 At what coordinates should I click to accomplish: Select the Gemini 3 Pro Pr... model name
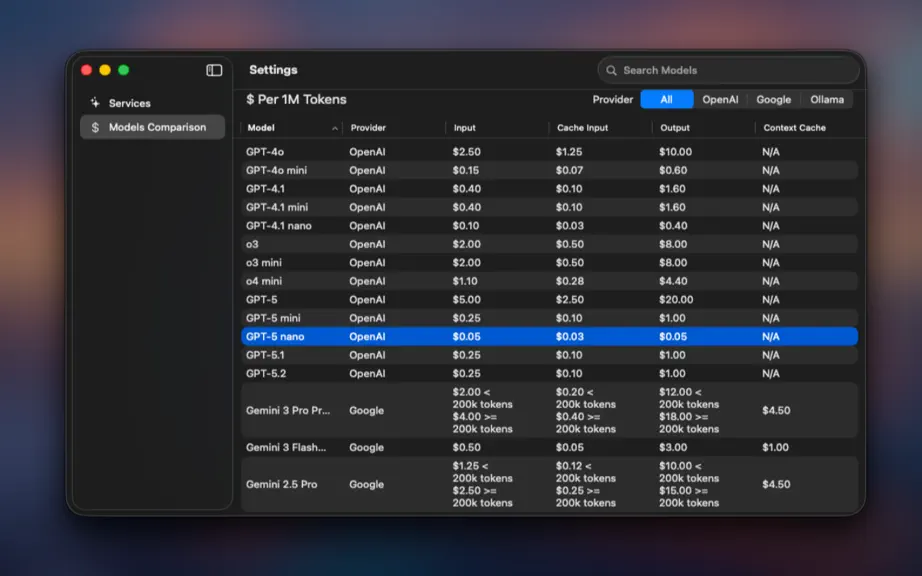pos(288,410)
